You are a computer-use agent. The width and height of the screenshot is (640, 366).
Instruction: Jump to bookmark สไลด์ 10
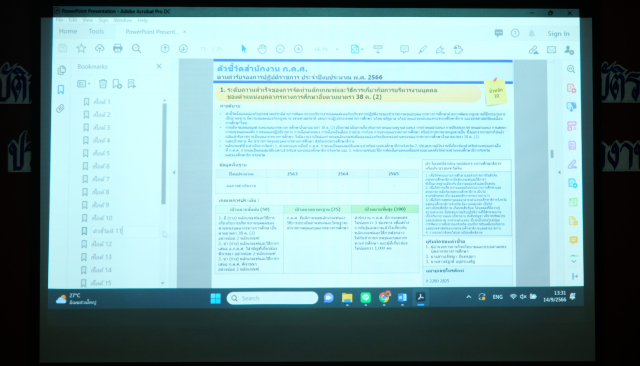tap(102, 218)
